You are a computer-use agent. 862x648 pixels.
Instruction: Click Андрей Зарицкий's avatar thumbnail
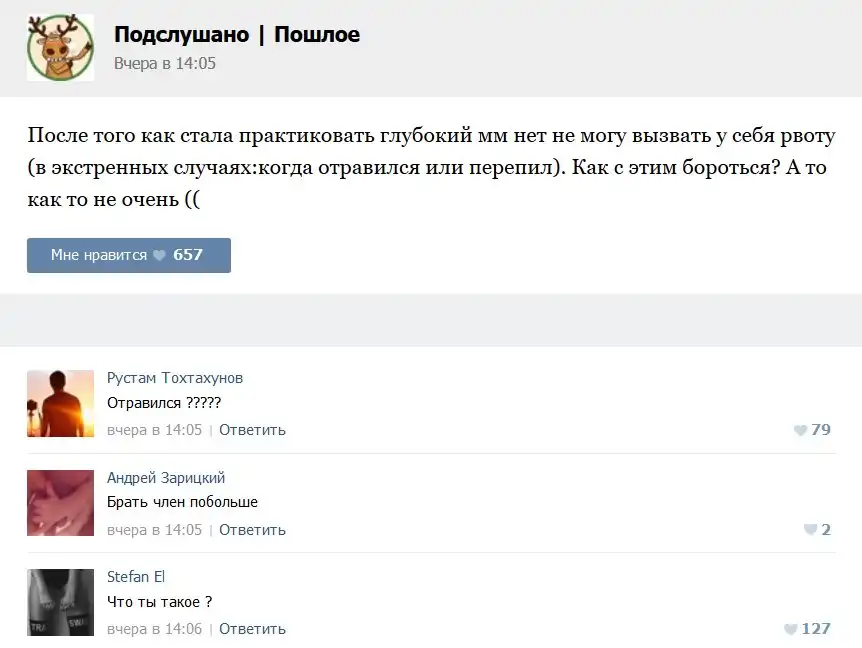[x=60, y=503]
